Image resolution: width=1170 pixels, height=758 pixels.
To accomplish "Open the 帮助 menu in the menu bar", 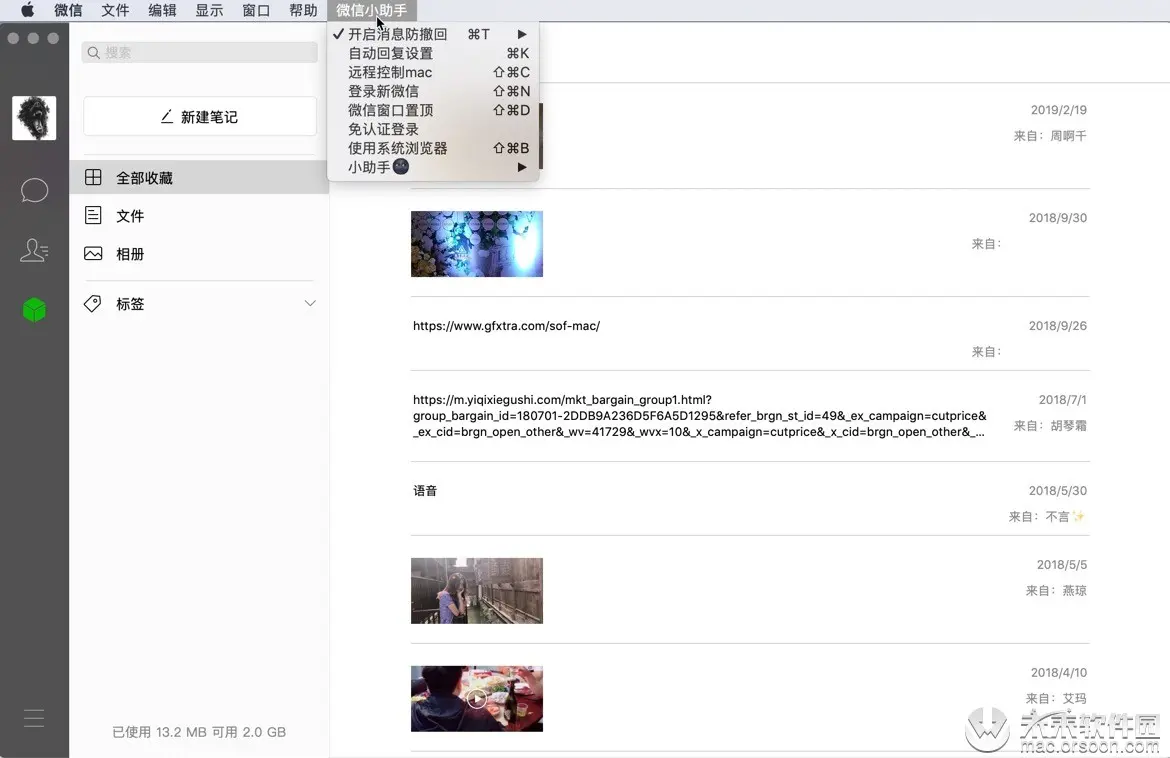I will point(303,11).
